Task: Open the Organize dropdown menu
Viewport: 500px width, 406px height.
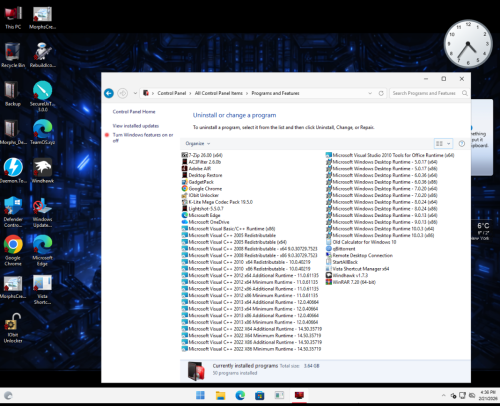Action: pyautogui.click(x=198, y=144)
